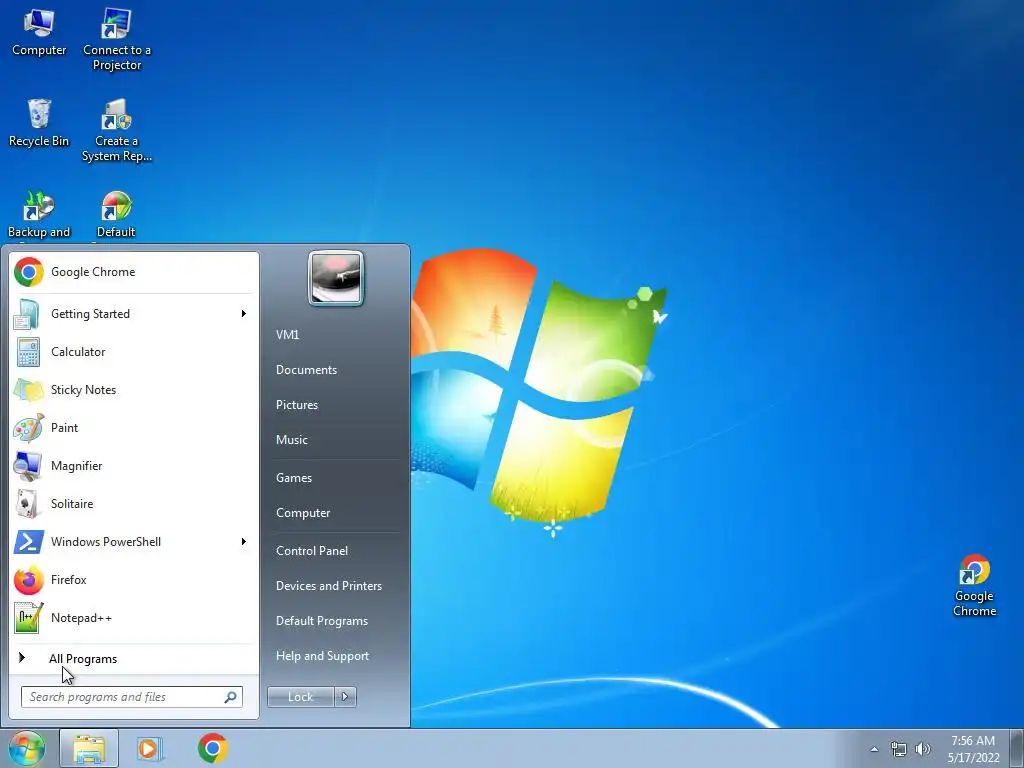Open Paint from the Start menu
Image resolution: width=1024 pixels, height=768 pixels.
pyautogui.click(x=133, y=427)
